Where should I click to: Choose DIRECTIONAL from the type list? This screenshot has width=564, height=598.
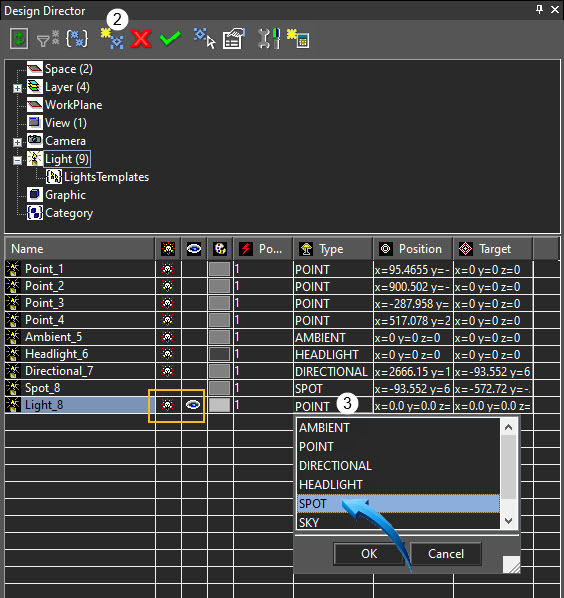coord(398,466)
